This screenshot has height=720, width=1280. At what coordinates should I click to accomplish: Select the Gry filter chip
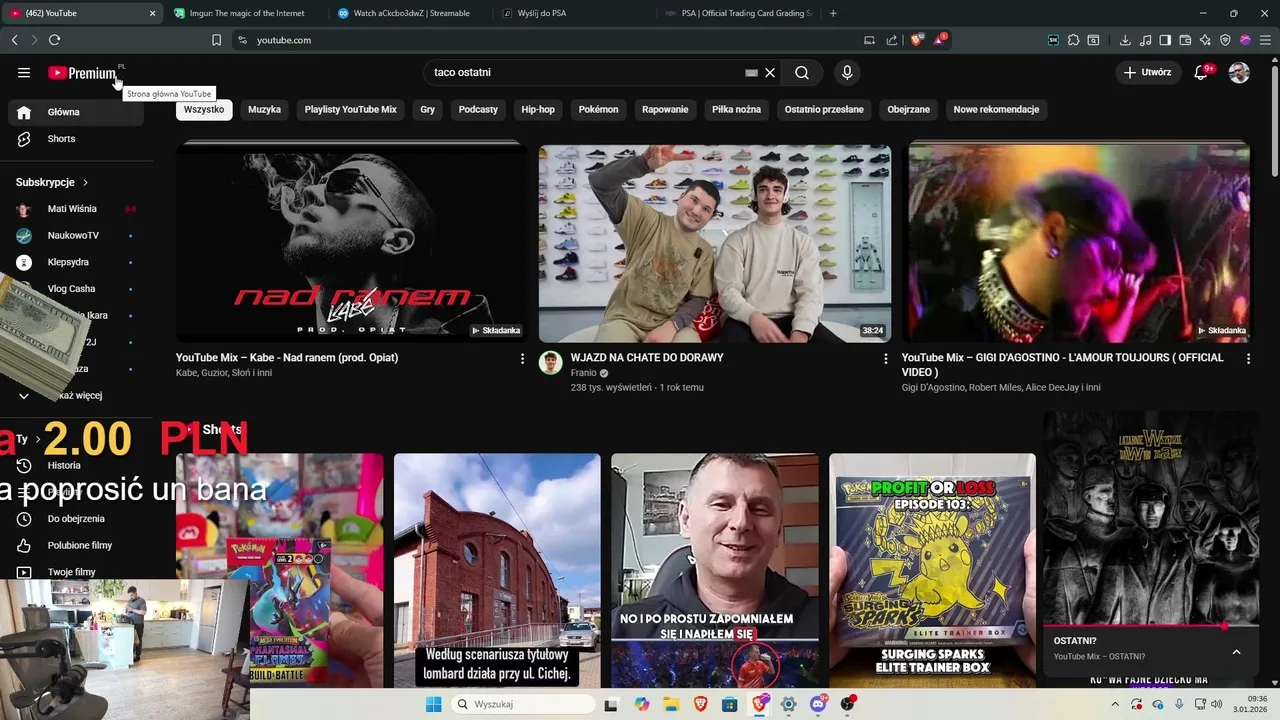point(428,109)
